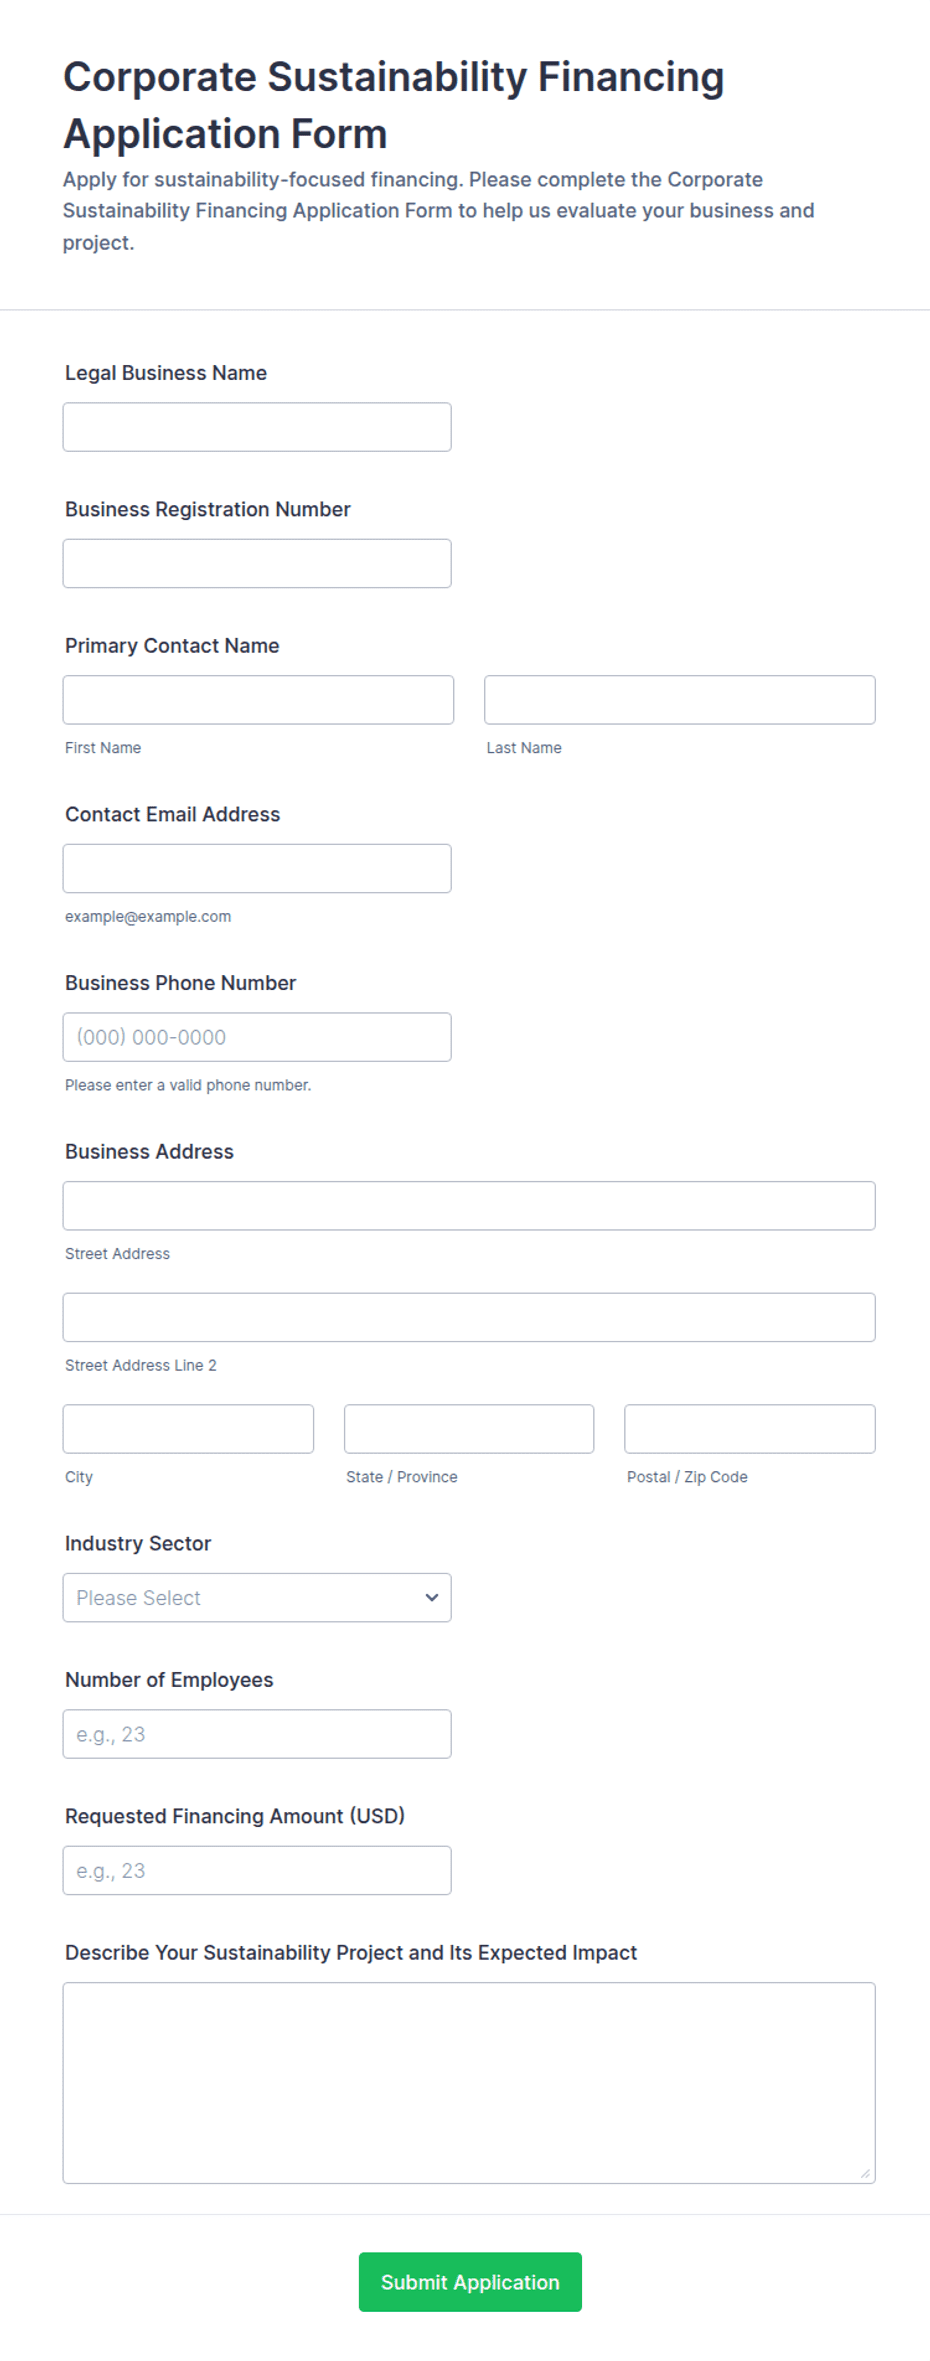Submit the application with the green button
Screen dimensions: 930x2361
470,2282
